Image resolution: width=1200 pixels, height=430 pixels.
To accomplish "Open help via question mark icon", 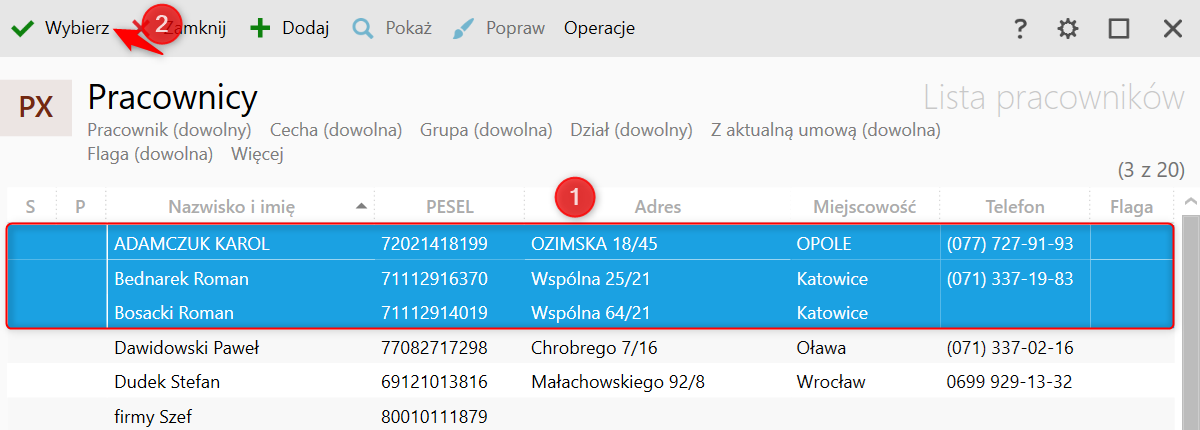I will coord(1020,29).
